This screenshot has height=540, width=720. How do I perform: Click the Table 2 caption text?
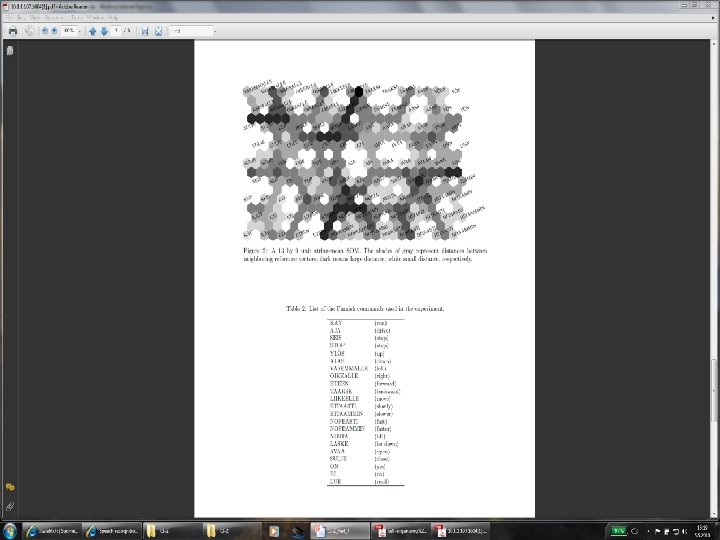365,309
